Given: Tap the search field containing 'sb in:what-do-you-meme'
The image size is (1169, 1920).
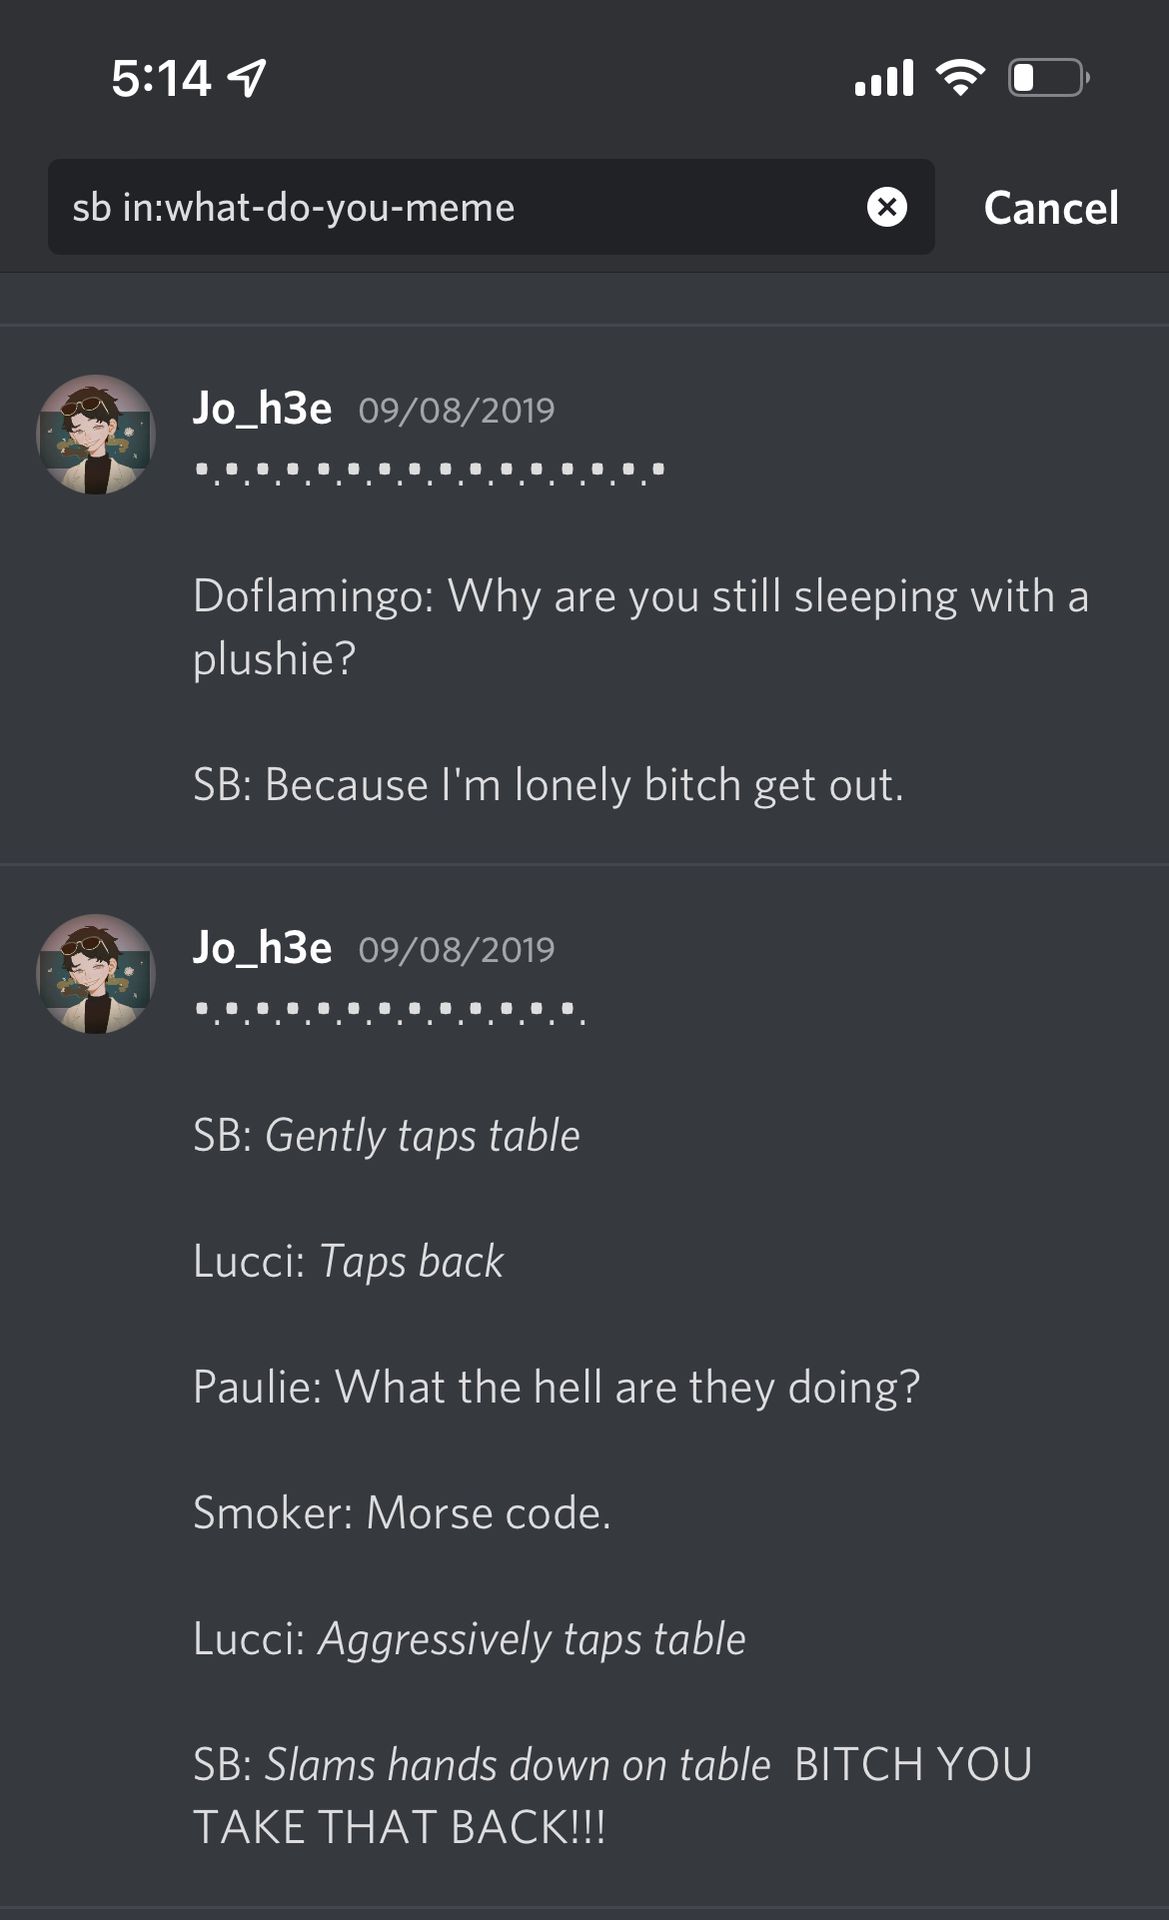Looking at the screenshot, I should [x=491, y=207].
